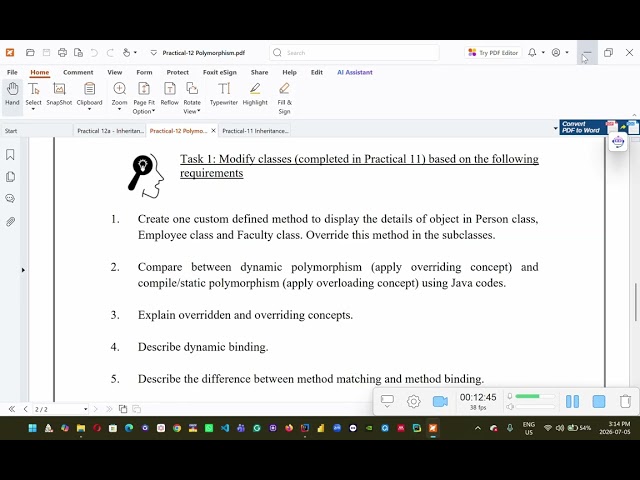
Task: Open the Fill & Sign tool
Action: (x=284, y=98)
